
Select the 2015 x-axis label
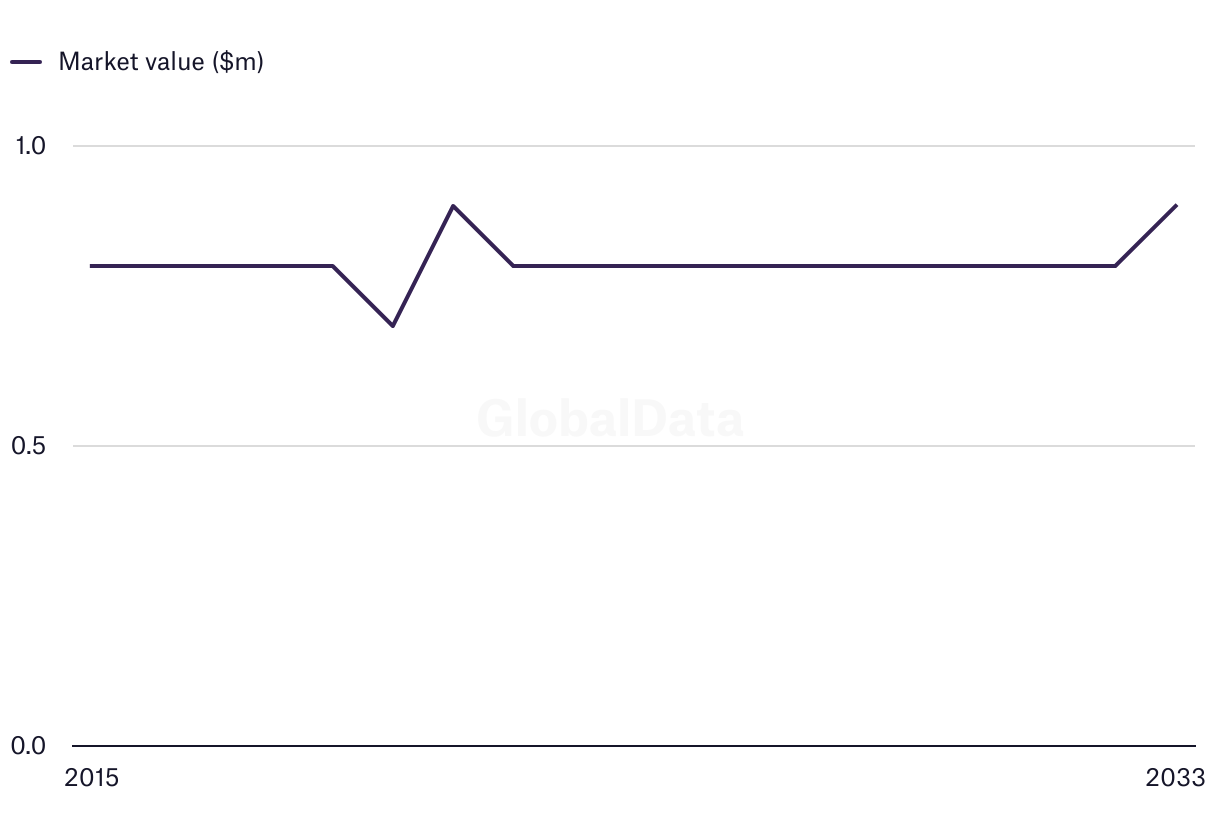91,778
